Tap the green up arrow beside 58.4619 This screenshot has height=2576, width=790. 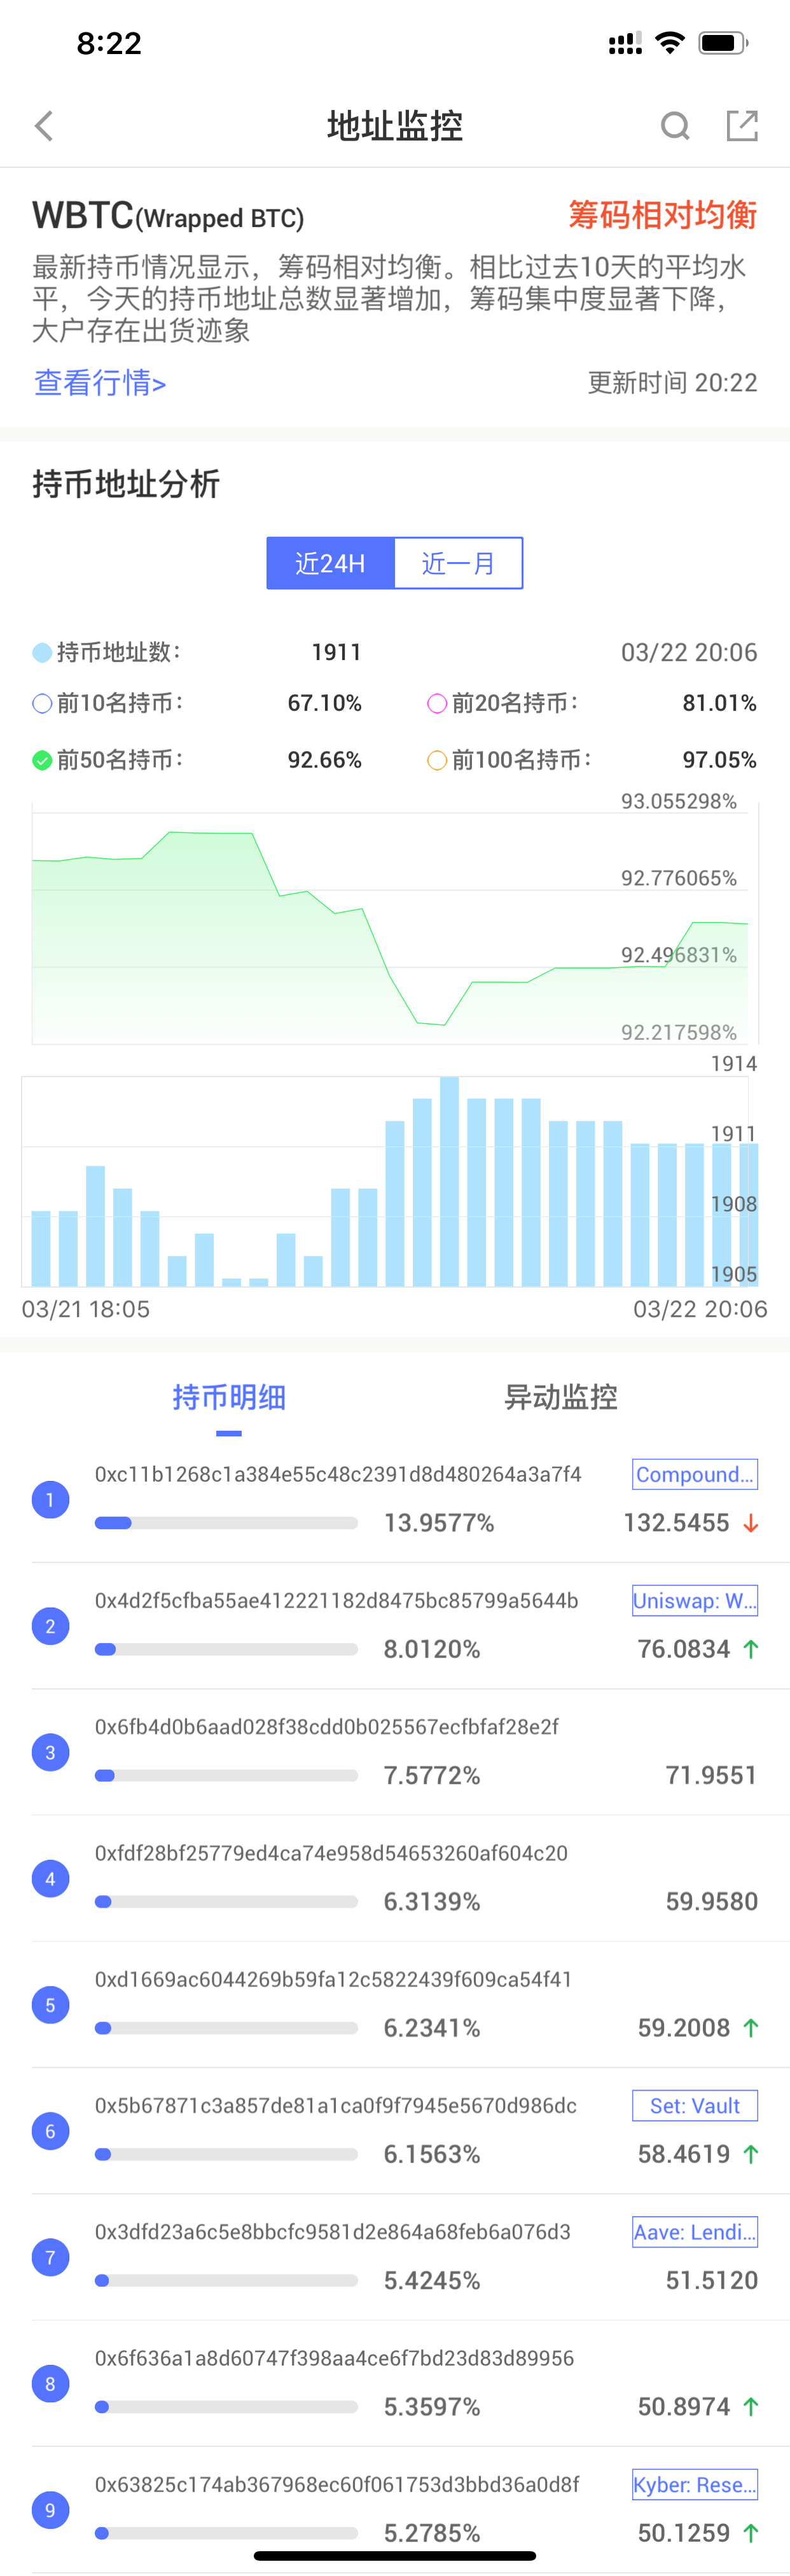click(x=751, y=2154)
